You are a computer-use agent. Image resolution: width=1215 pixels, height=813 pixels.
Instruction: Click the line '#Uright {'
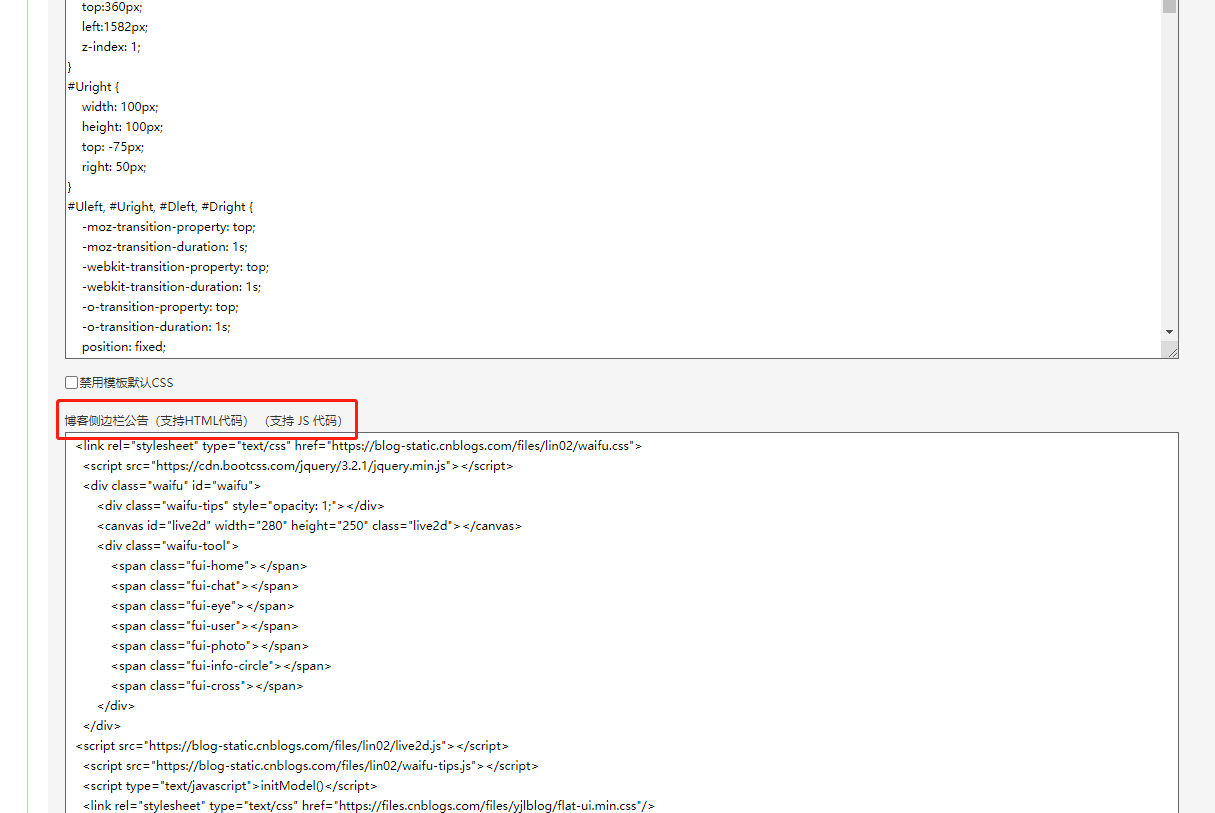[93, 87]
